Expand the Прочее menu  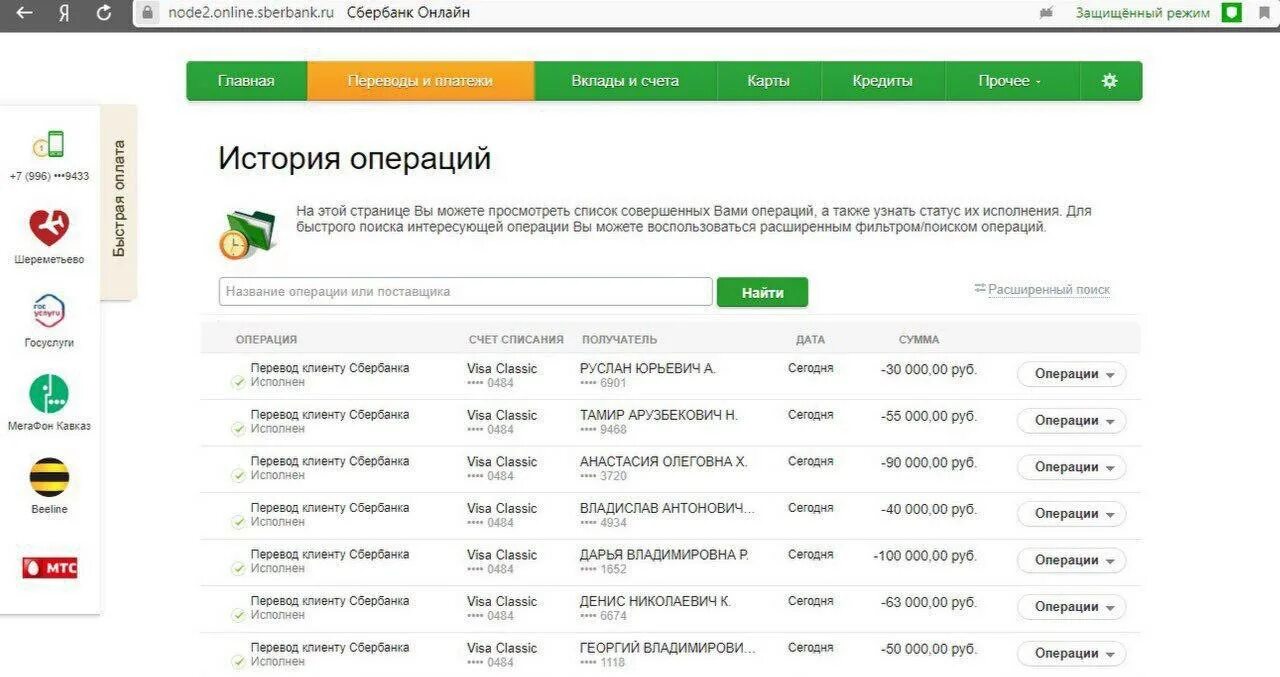1010,81
